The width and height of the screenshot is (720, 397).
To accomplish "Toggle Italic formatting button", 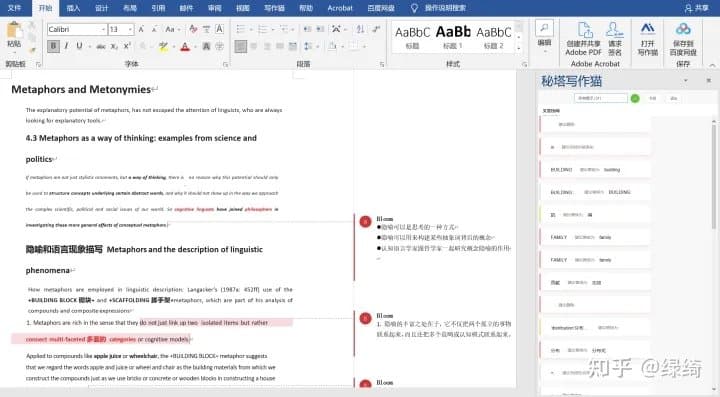I will pos(67,46).
